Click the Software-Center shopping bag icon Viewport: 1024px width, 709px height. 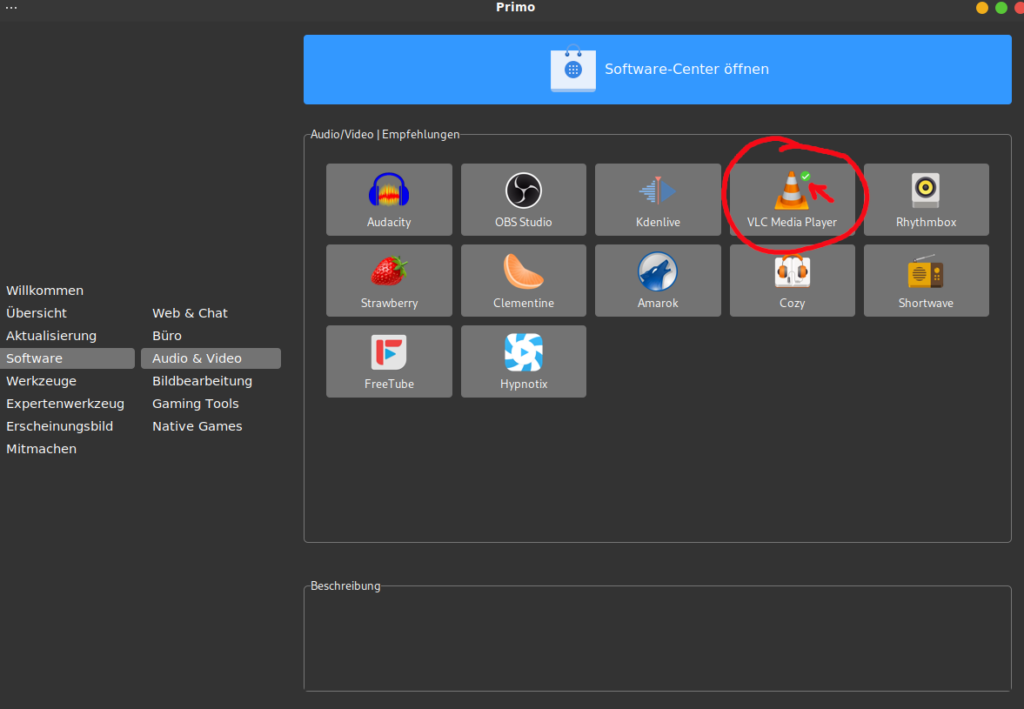pos(573,69)
